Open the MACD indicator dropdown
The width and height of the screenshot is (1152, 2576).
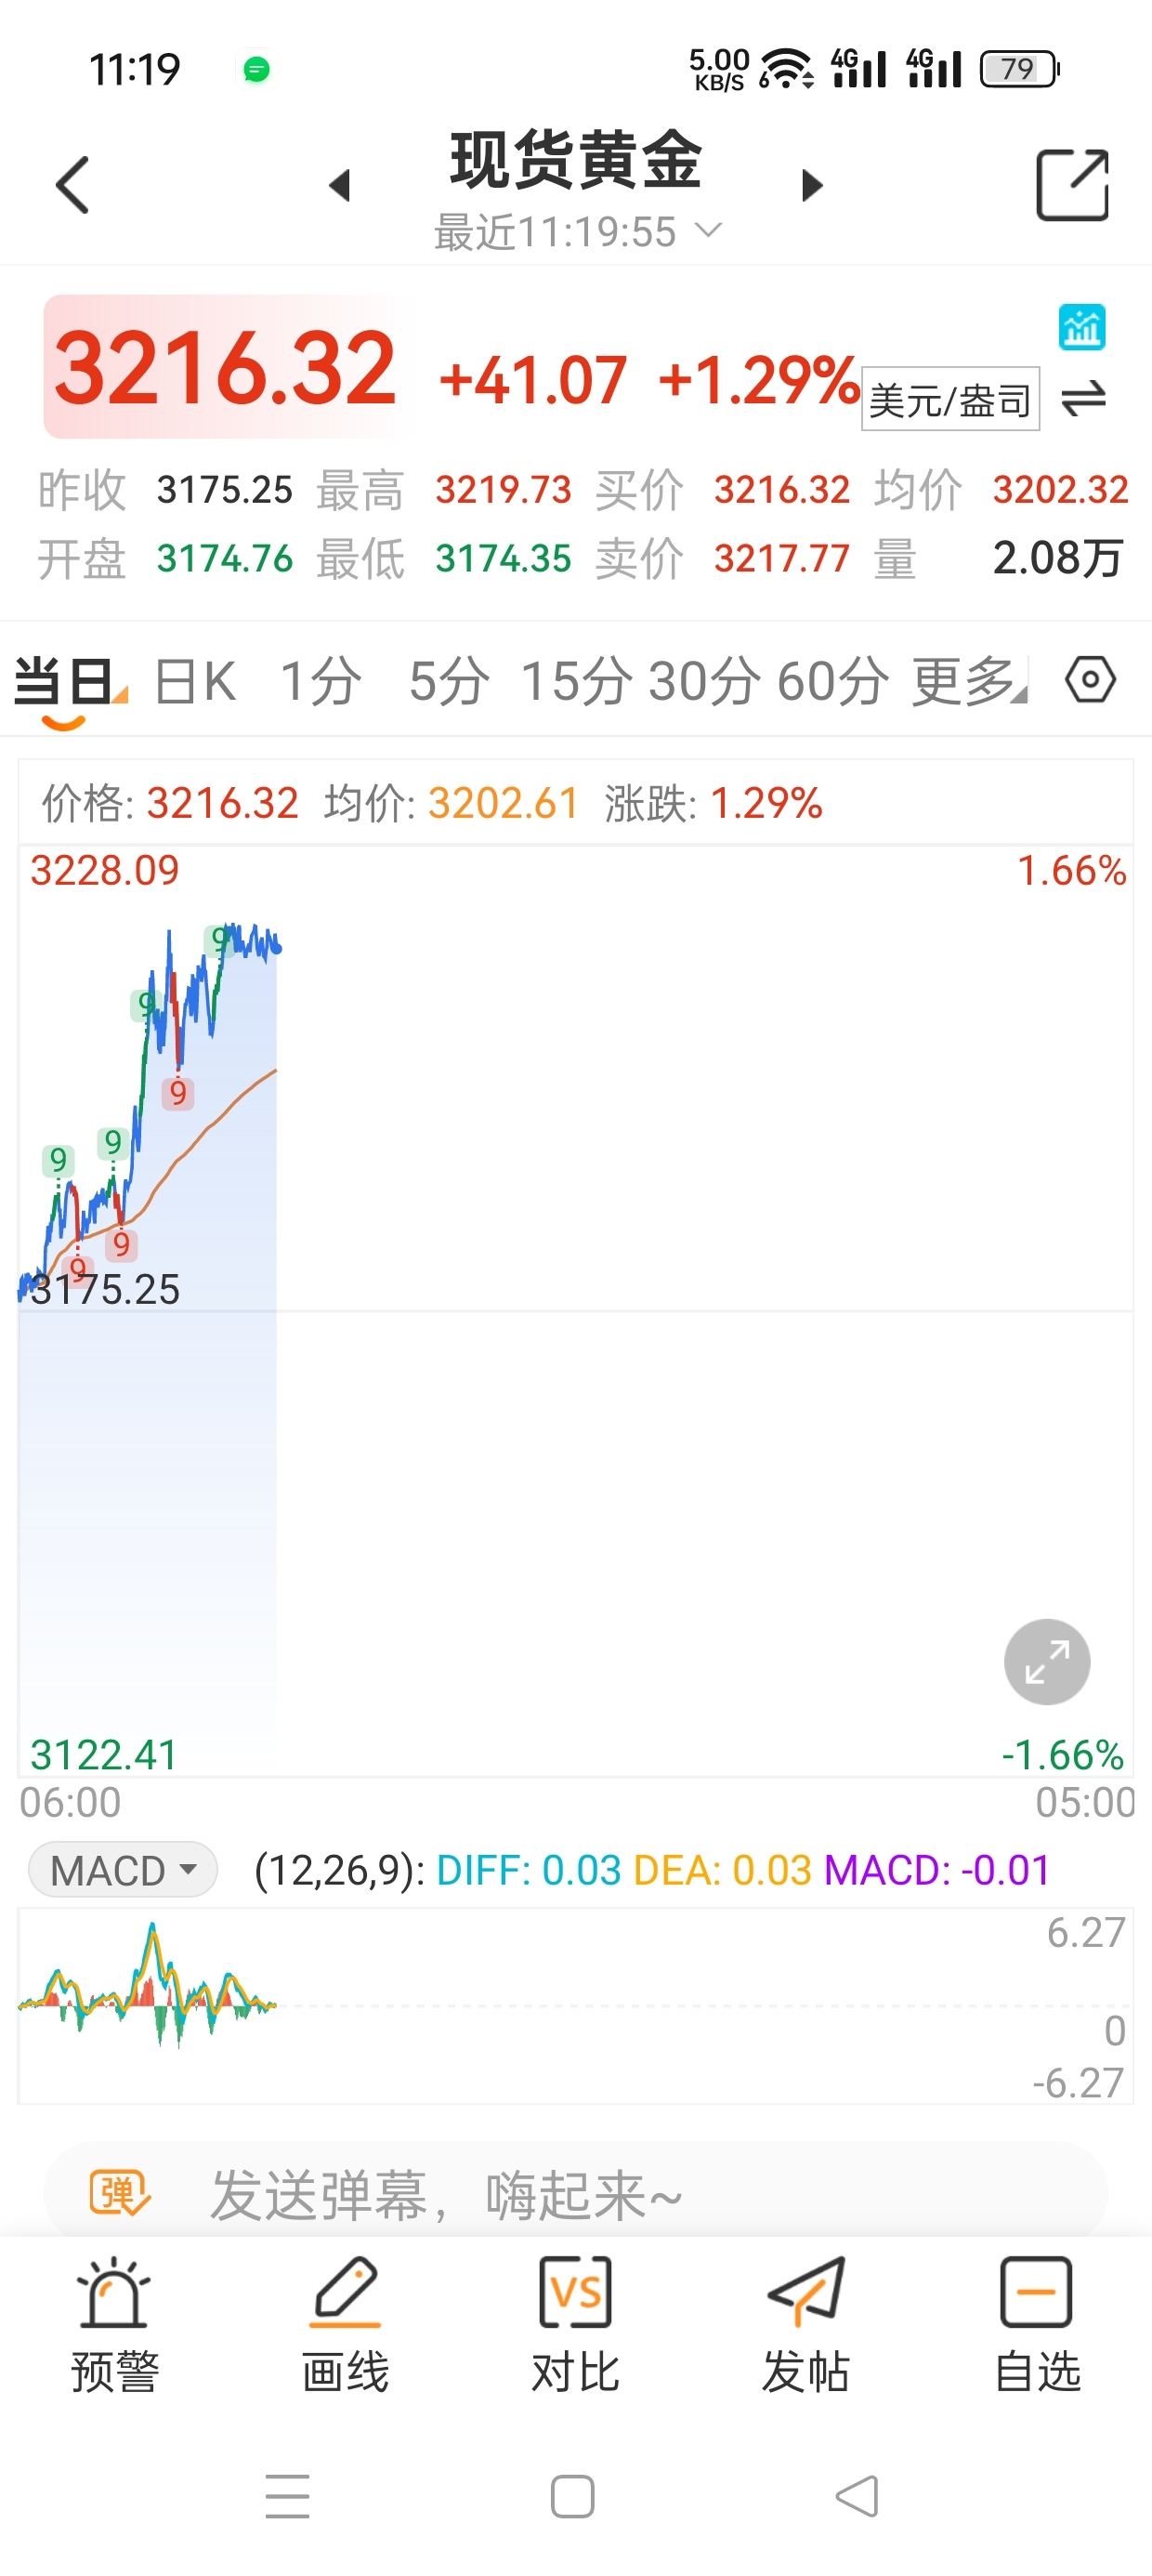[x=123, y=1869]
